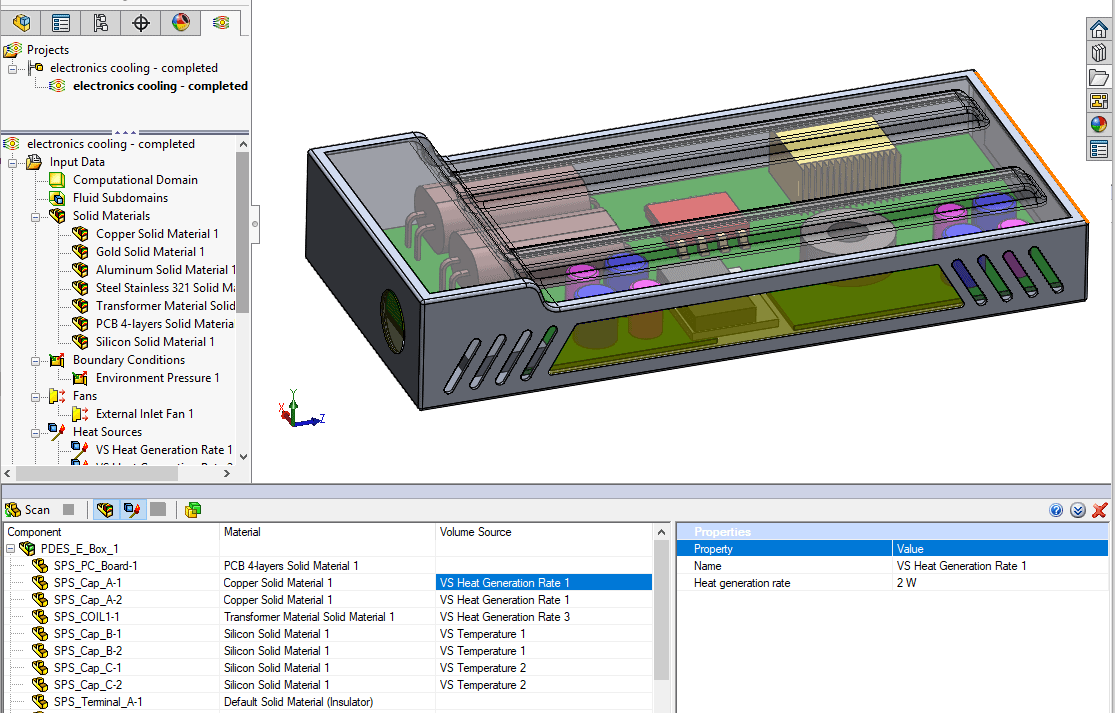Select Transformer Material Solid item
Screen dimensions: 1115x713
165,306
